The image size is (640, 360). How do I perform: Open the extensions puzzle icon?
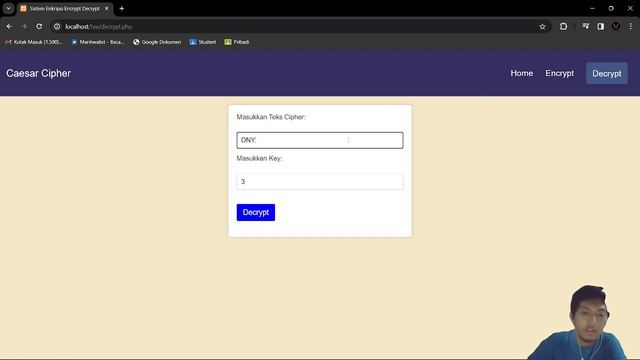[563, 27]
